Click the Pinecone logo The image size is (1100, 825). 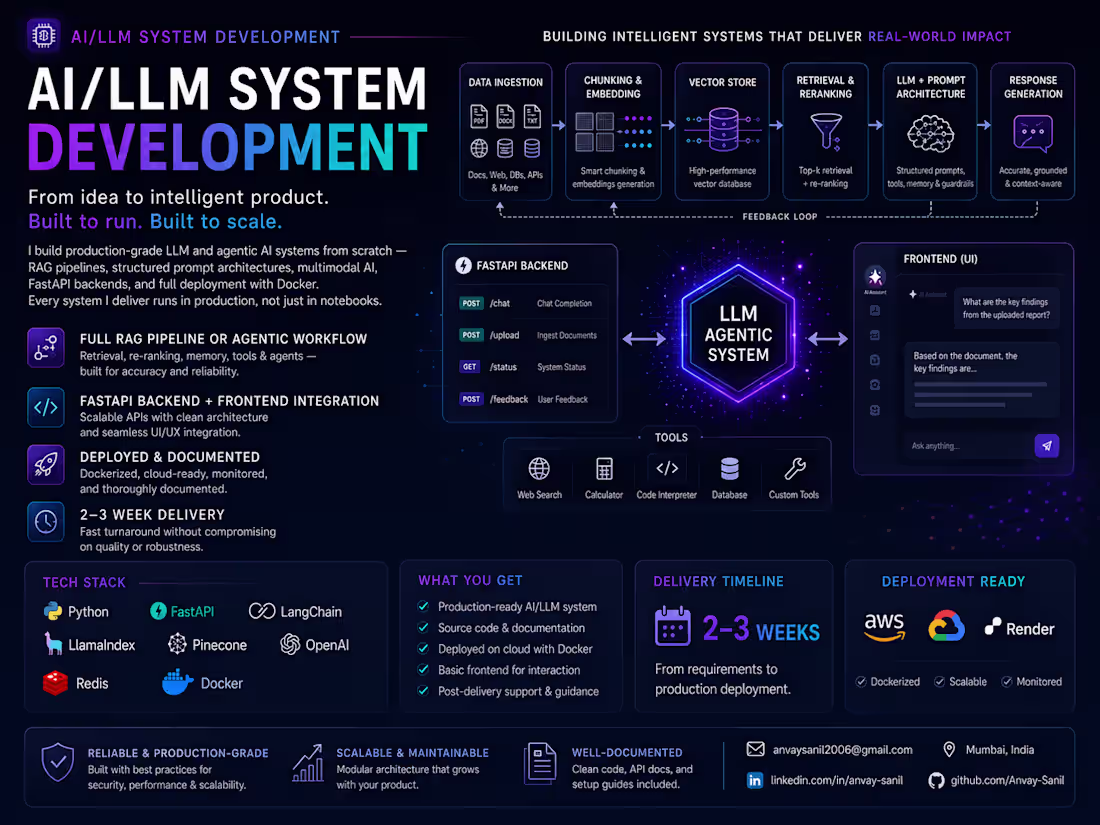click(x=177, y=644)
